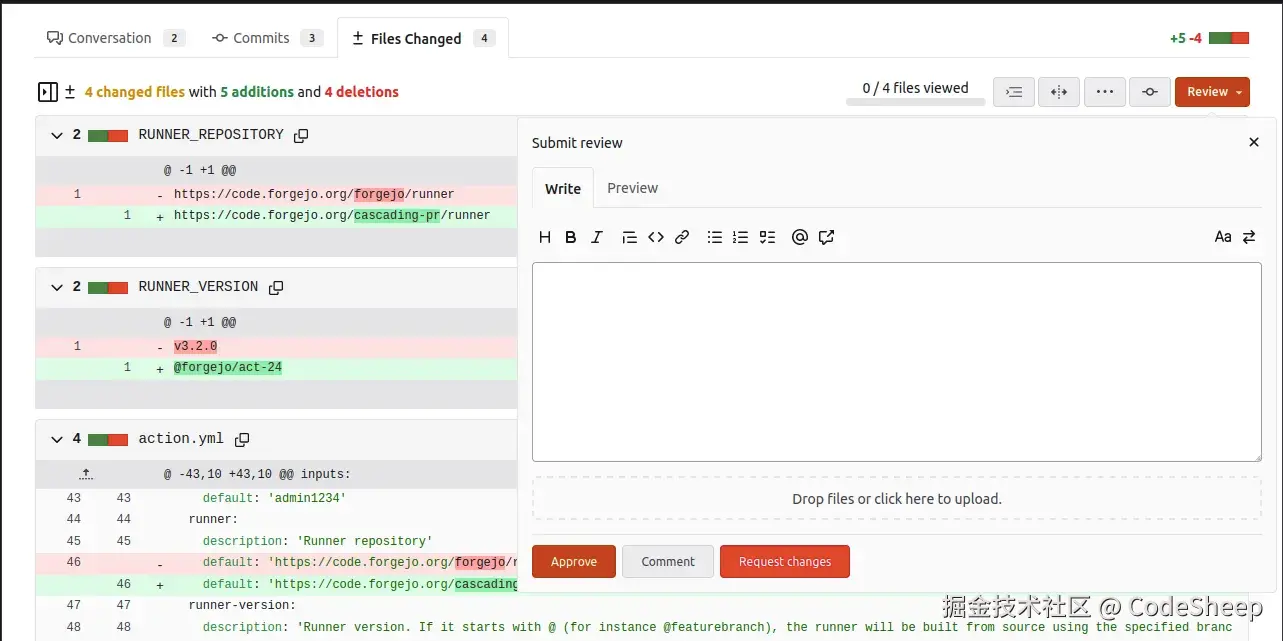Click the 'runner-version:' line

[242, 605]
